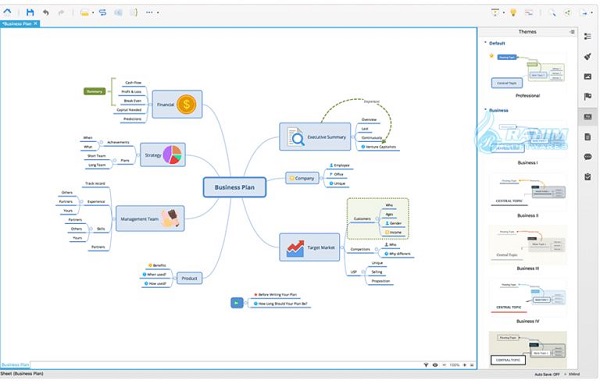
Task: Select the Business Plan document tab
Action: (17, 24)
